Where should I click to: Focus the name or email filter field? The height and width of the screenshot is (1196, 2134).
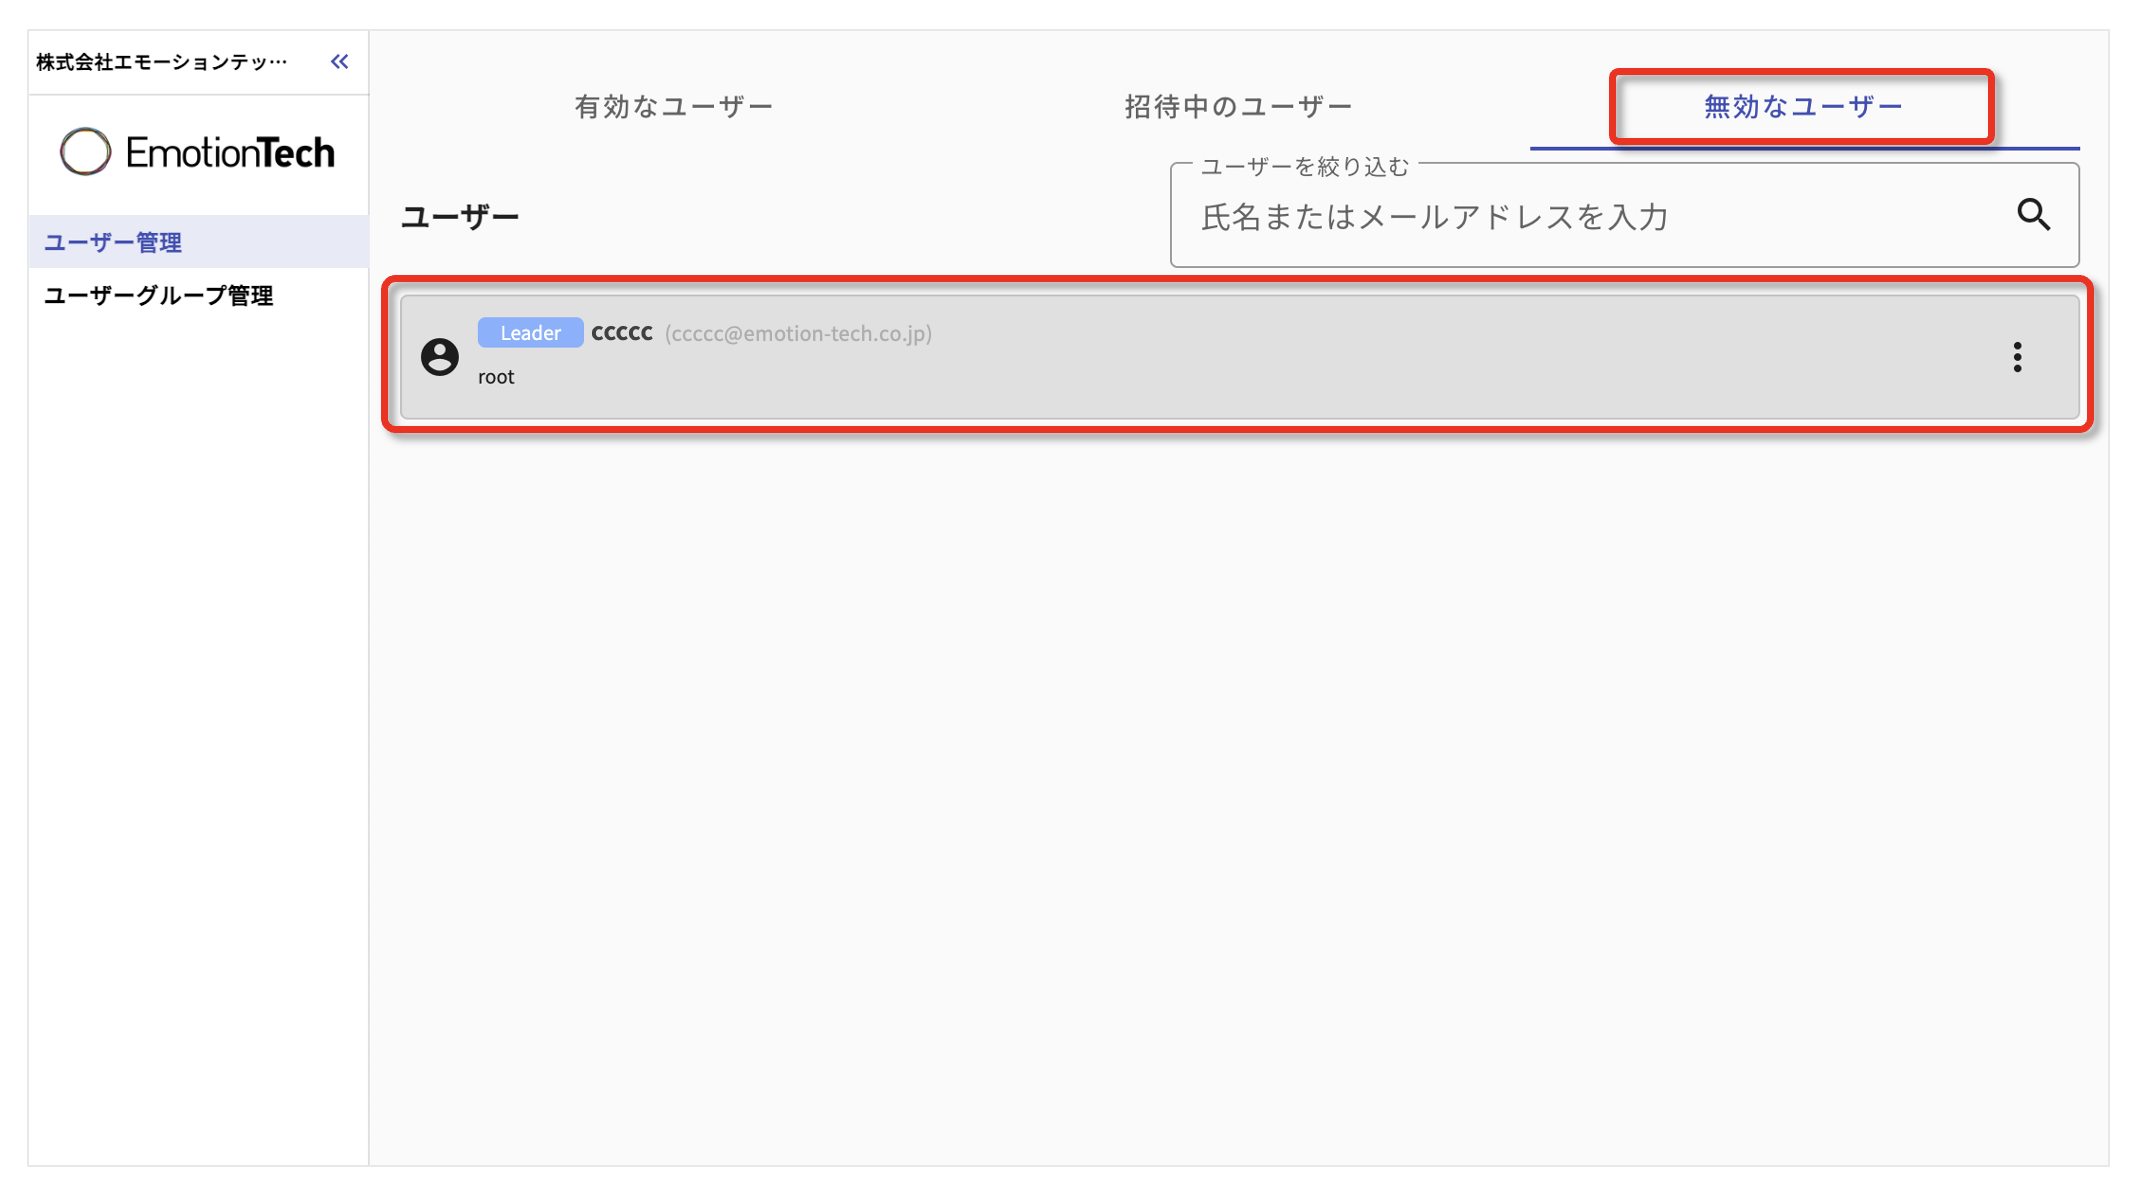point(1600,217)
